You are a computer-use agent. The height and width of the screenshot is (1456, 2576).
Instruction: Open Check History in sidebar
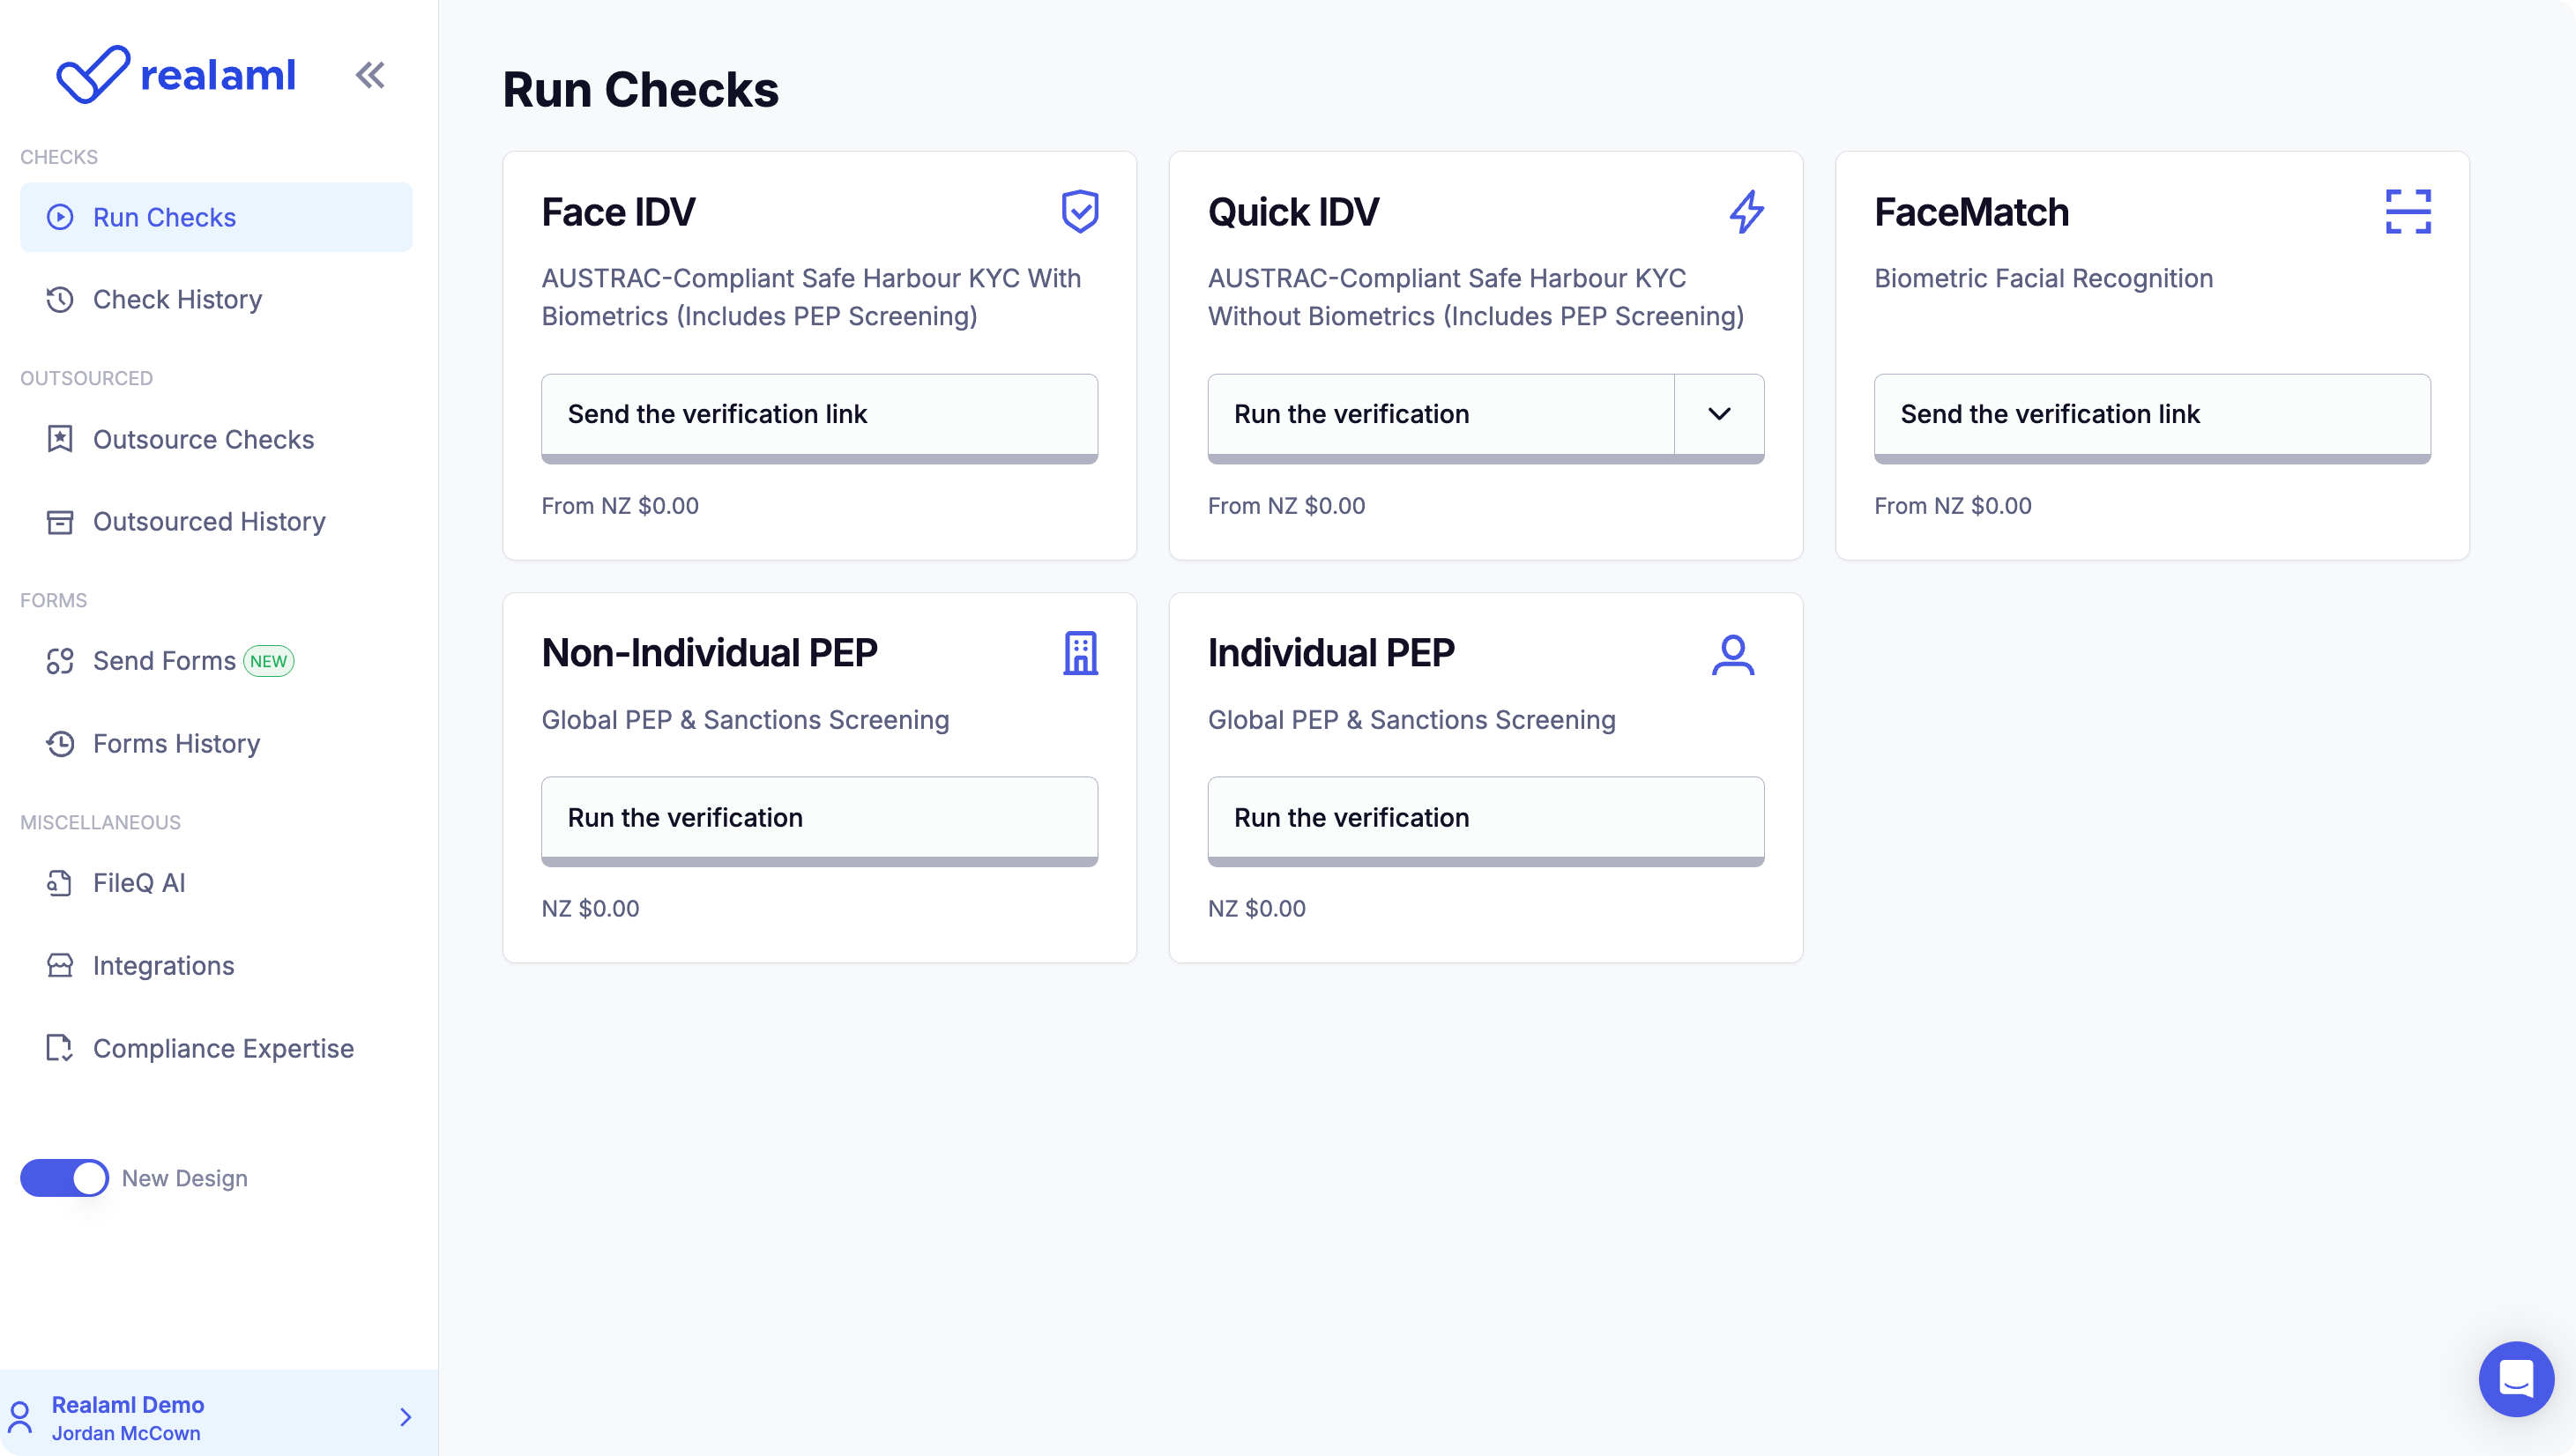click(x=177, y=300)
